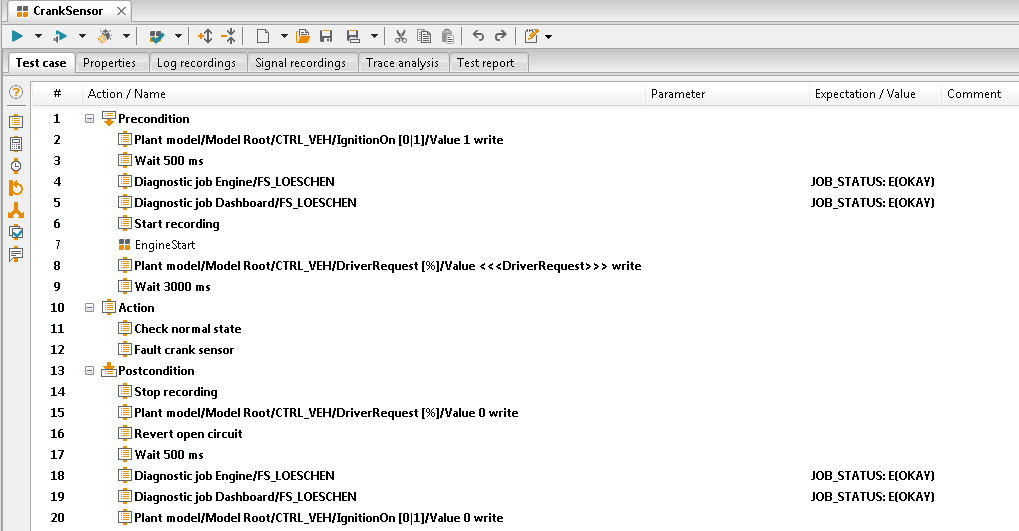
Task: Click the edit note pencil icon
Action: pyautogui.click(x=532, y=36)
